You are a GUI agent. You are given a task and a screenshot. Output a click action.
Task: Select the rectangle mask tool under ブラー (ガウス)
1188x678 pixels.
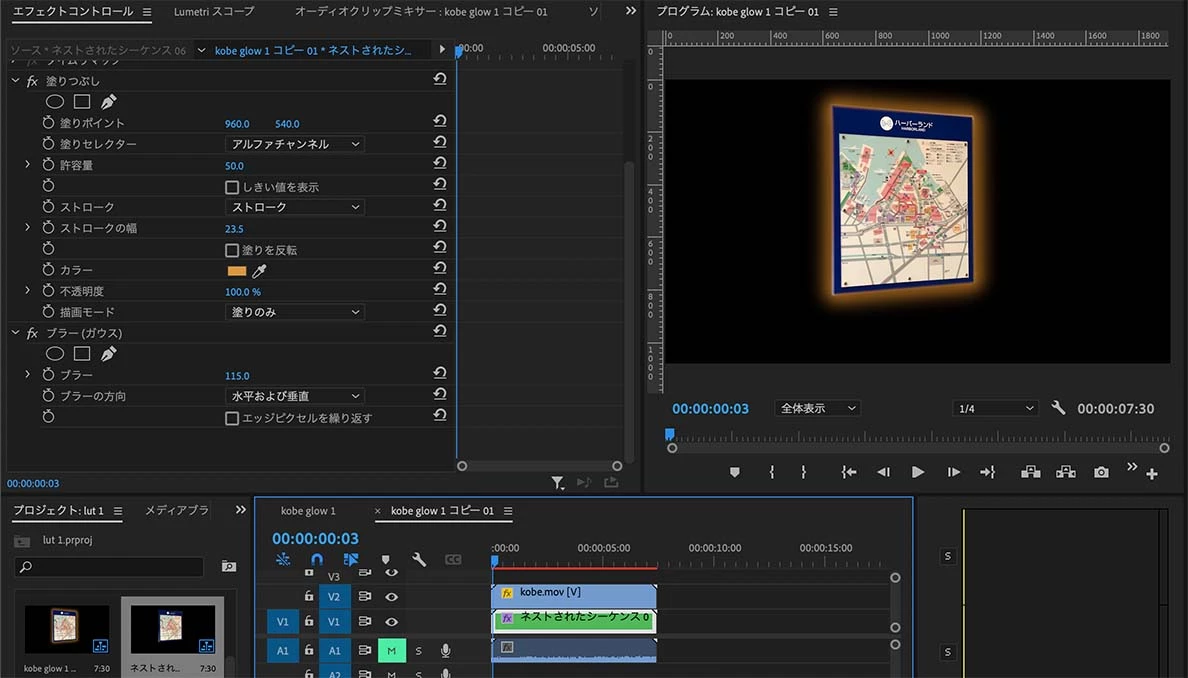(x=82, y=353)
